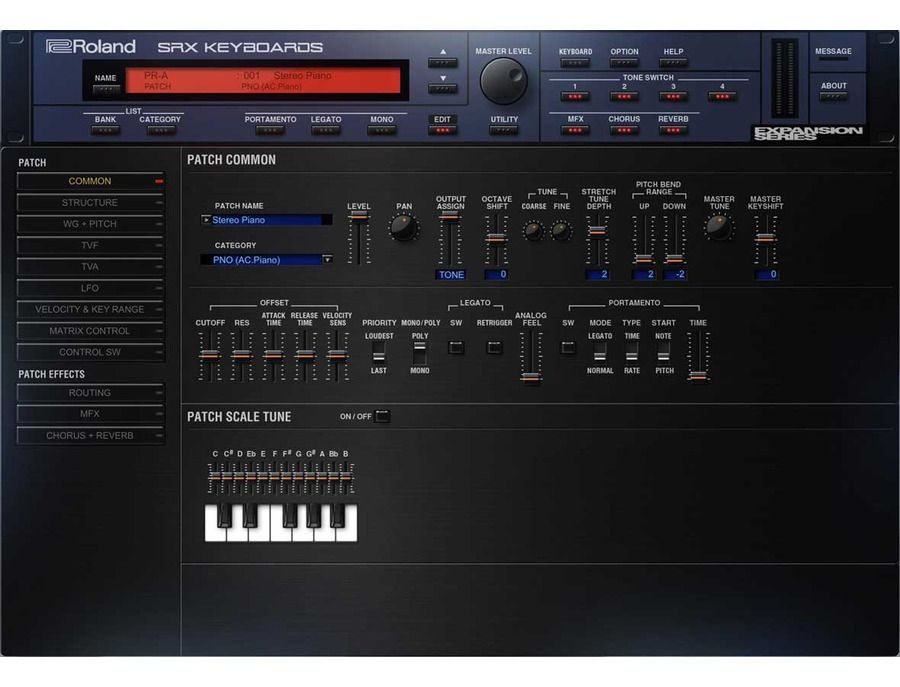Image resolution: width=900 pixels, height=687 pixels.
Task: Toggle Tone Switch 3
Action: (x=673, y=96)
